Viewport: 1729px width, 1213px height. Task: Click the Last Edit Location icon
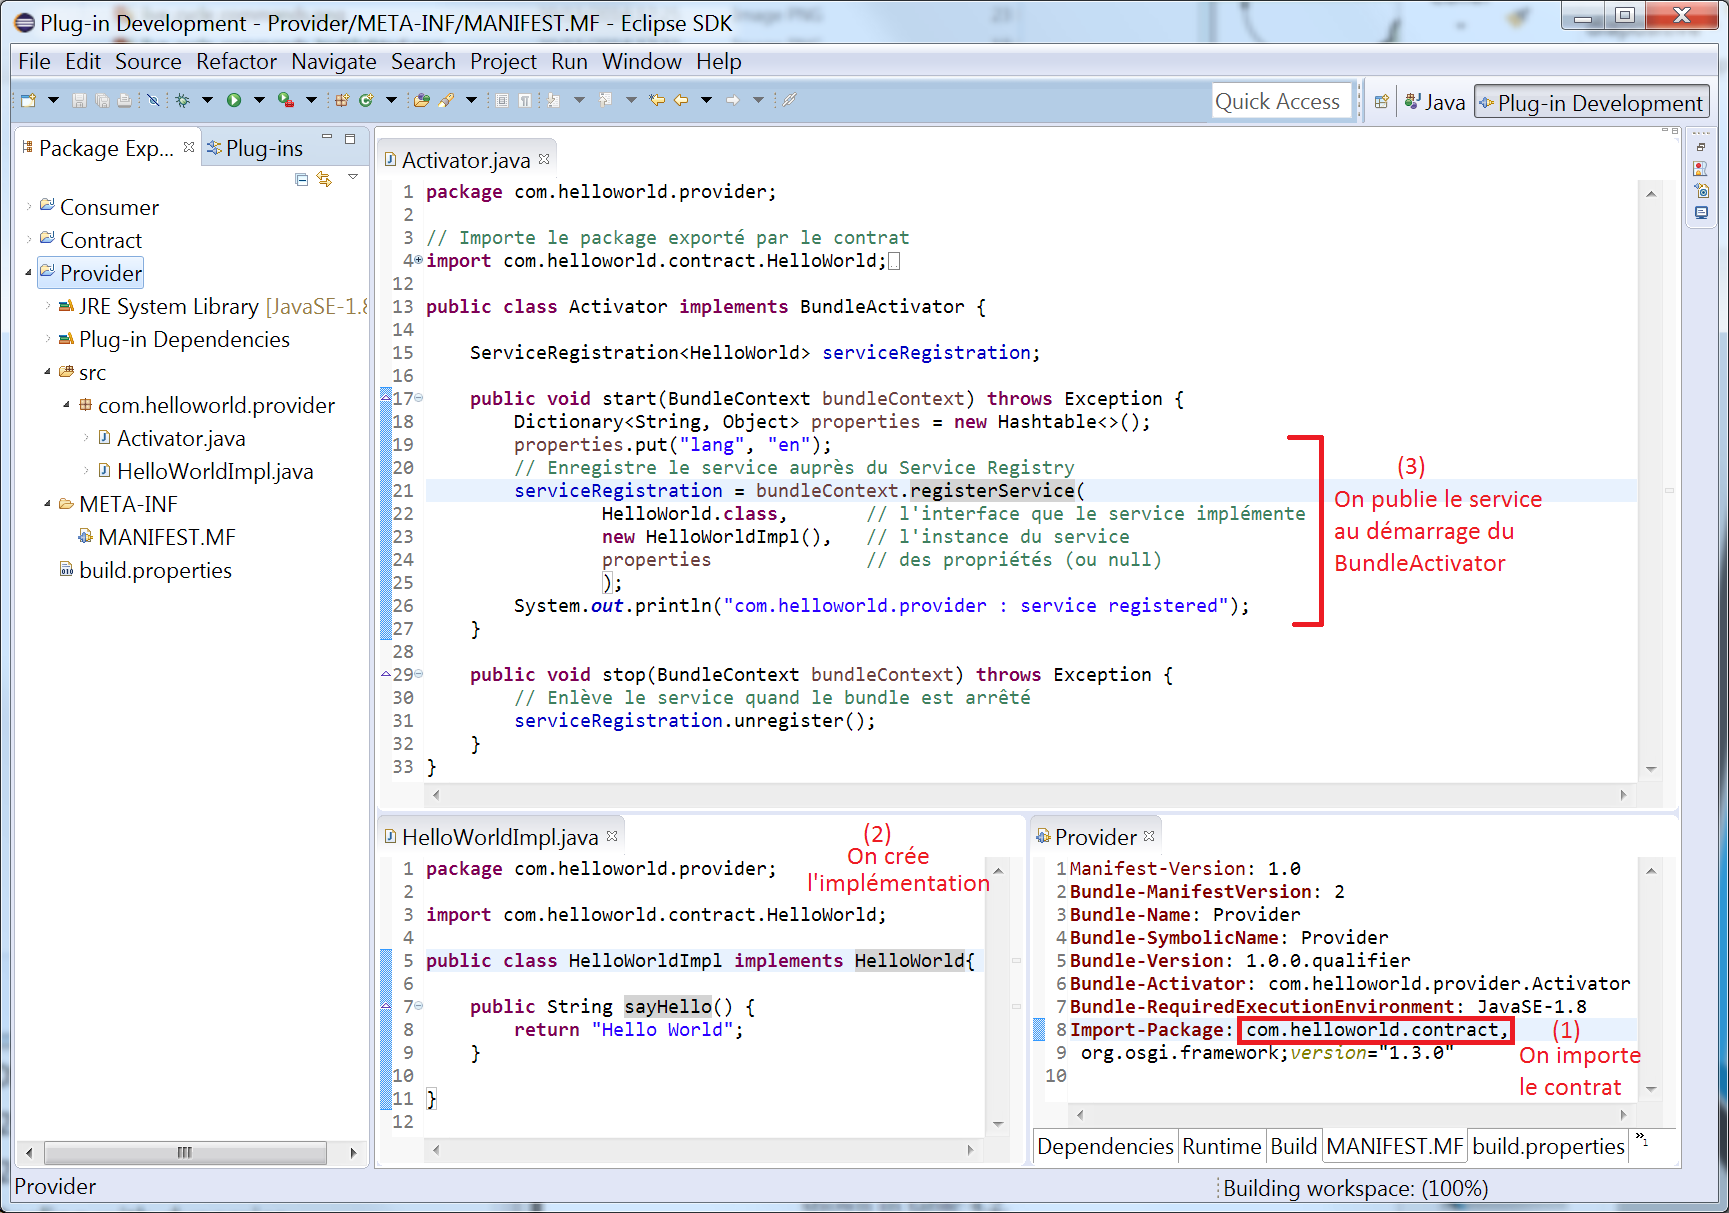click(657, 100)
